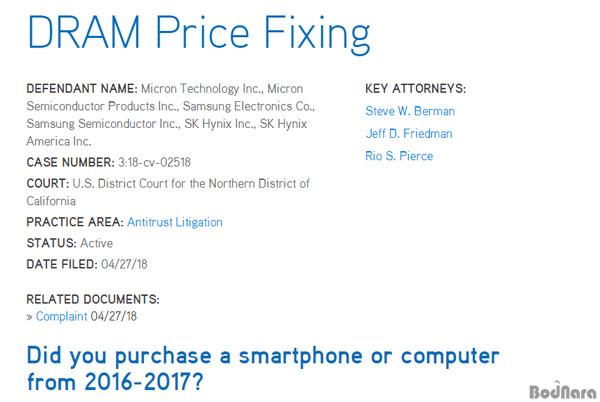Click the Active status value

(x=96, y=243)
